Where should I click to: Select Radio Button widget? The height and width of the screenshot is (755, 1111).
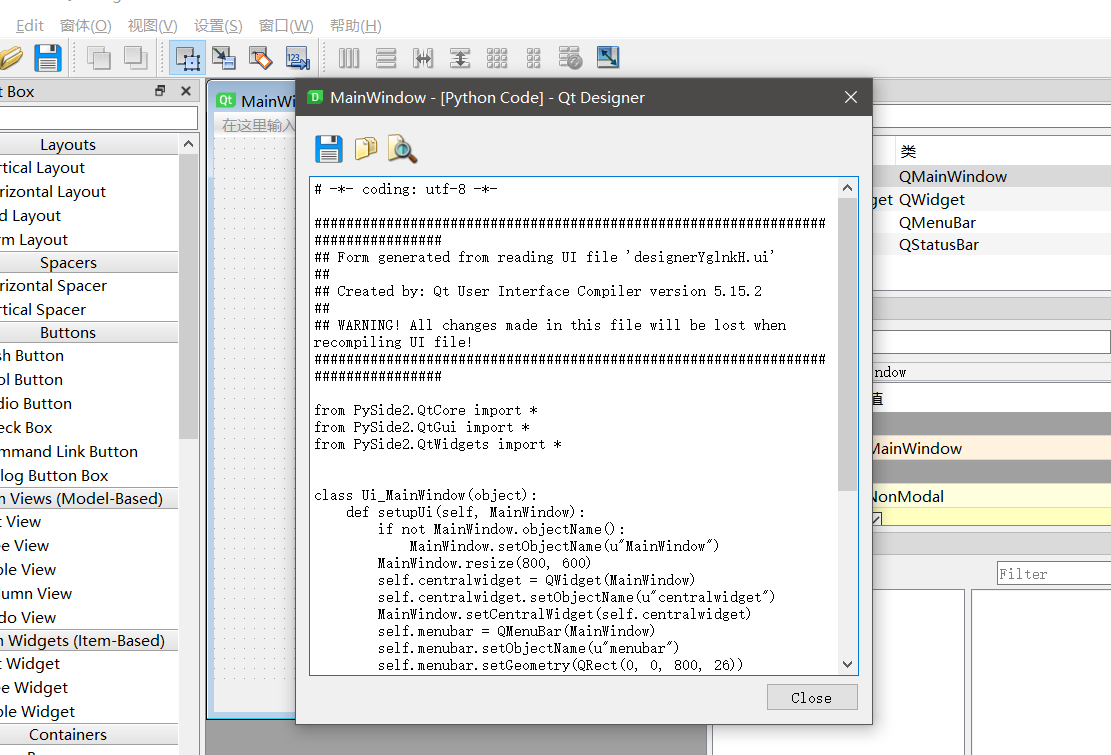click(89, 404)
